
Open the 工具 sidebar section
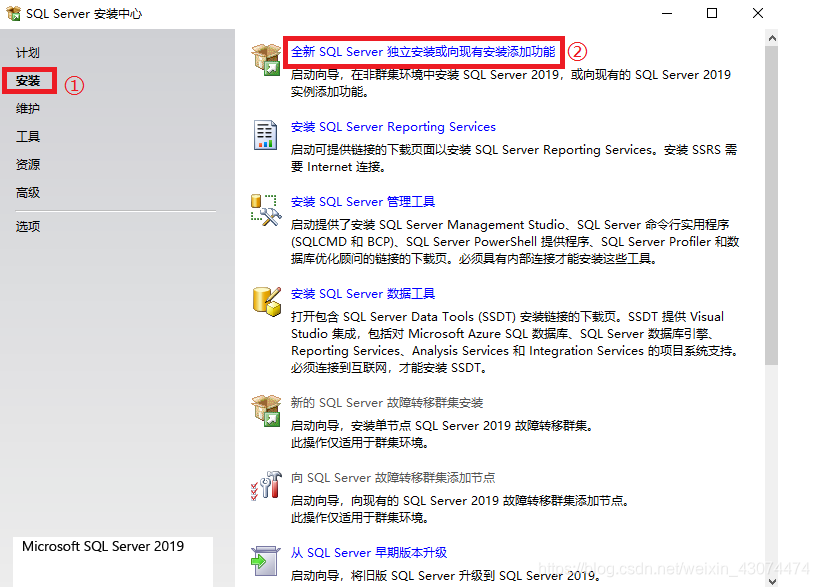click(28, 137)
